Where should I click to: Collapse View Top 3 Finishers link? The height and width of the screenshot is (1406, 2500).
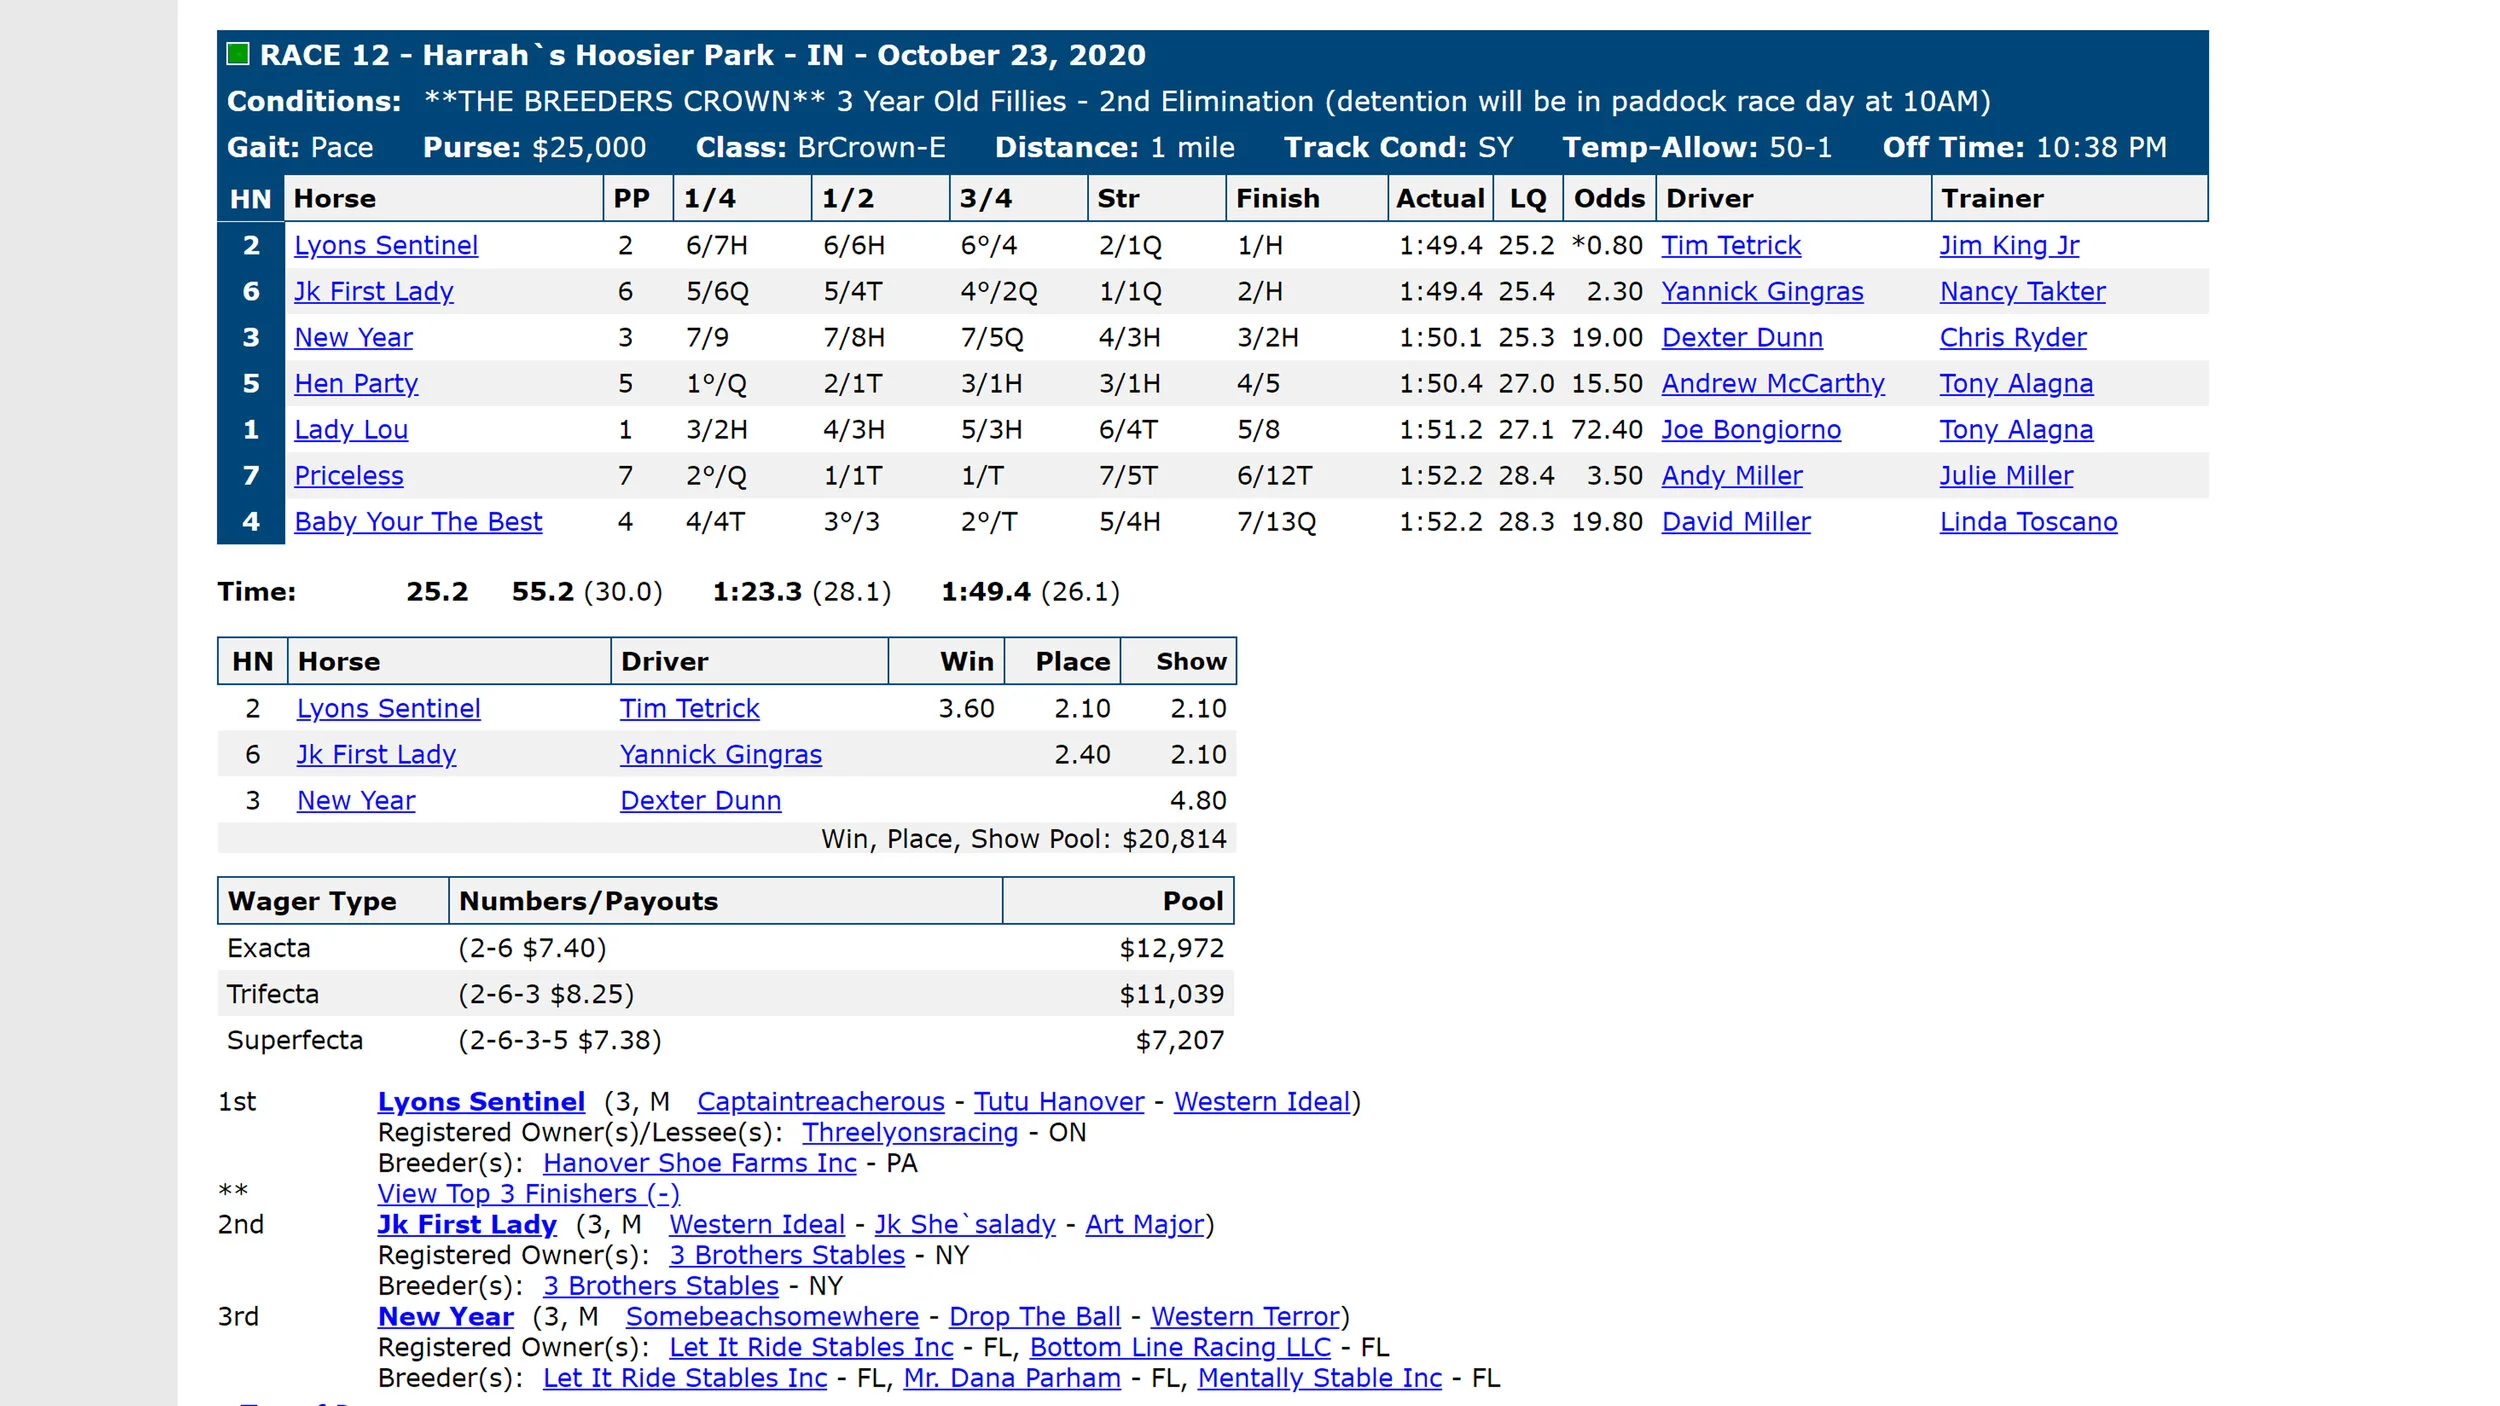pos(528,1193)
